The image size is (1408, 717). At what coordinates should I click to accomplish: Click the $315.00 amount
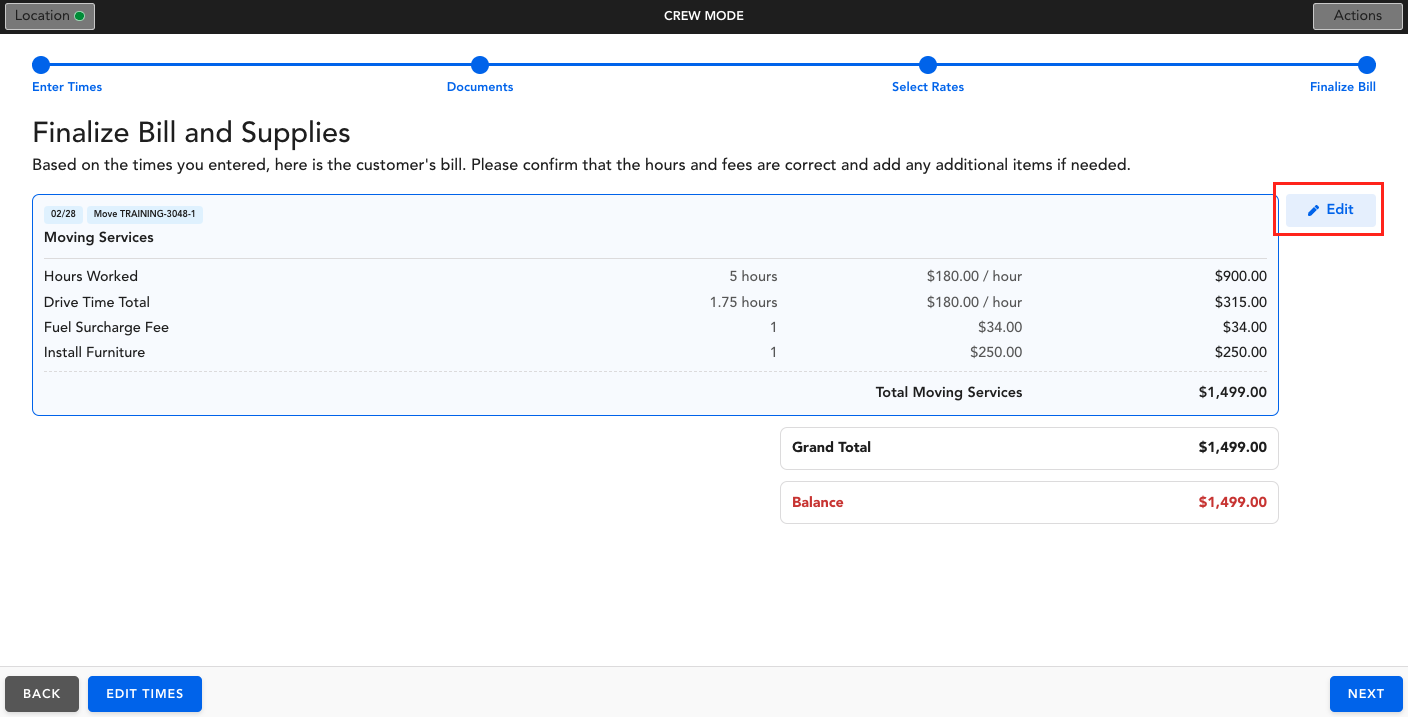(1241, 302)
